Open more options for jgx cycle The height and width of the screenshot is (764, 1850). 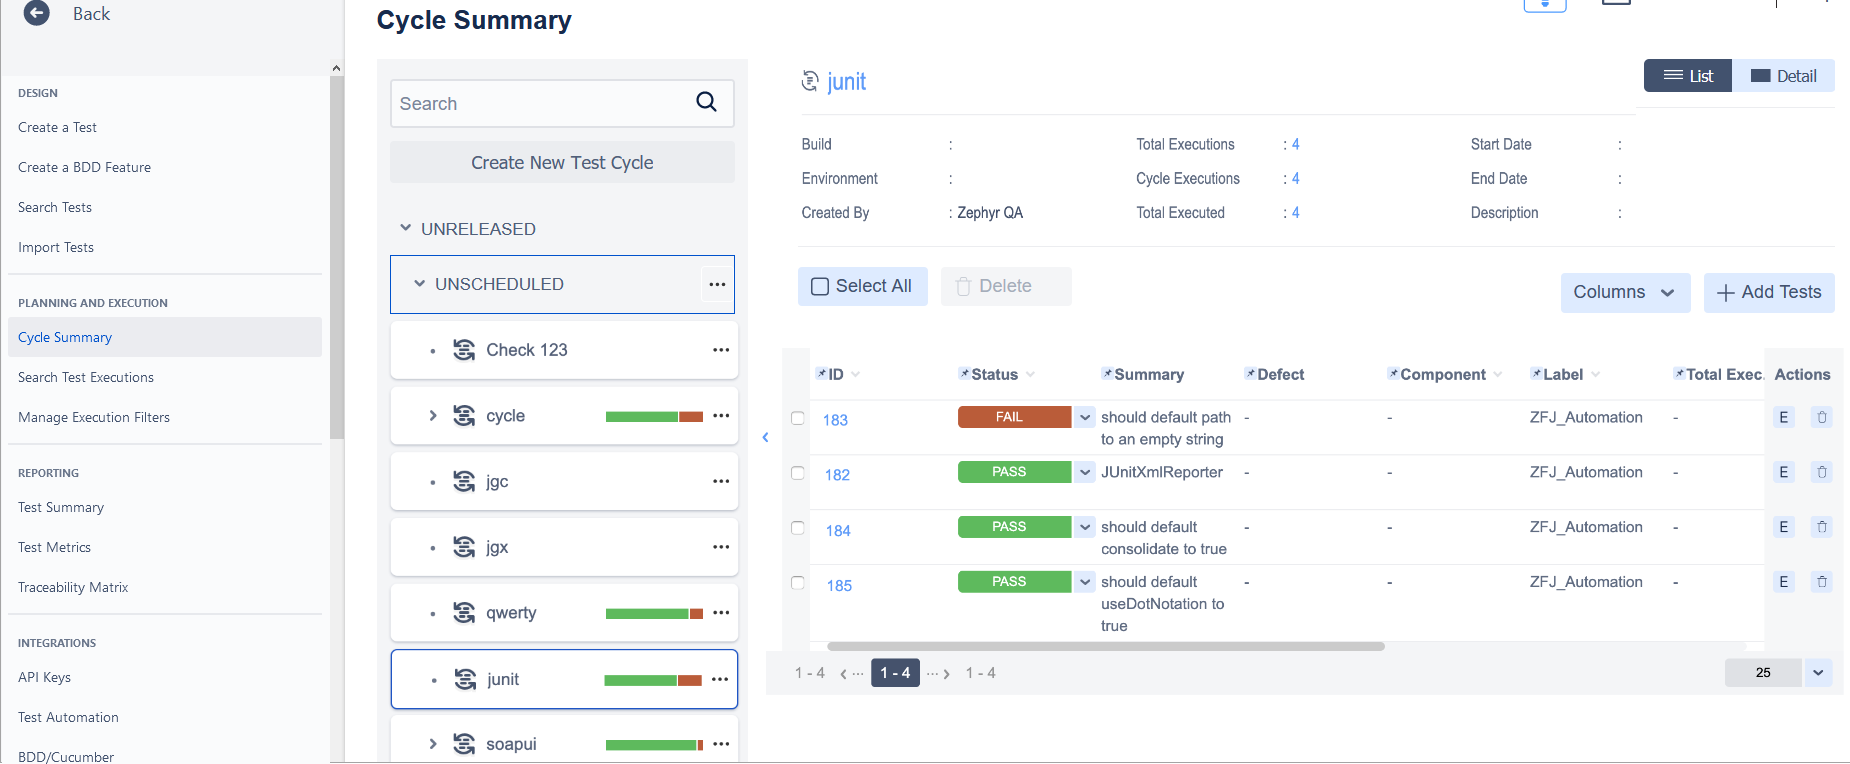721,548
